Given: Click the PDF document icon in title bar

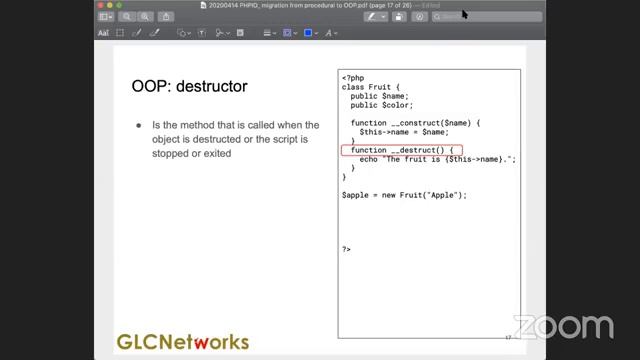Looking at the screenshot, I should (x=203, y=5).
